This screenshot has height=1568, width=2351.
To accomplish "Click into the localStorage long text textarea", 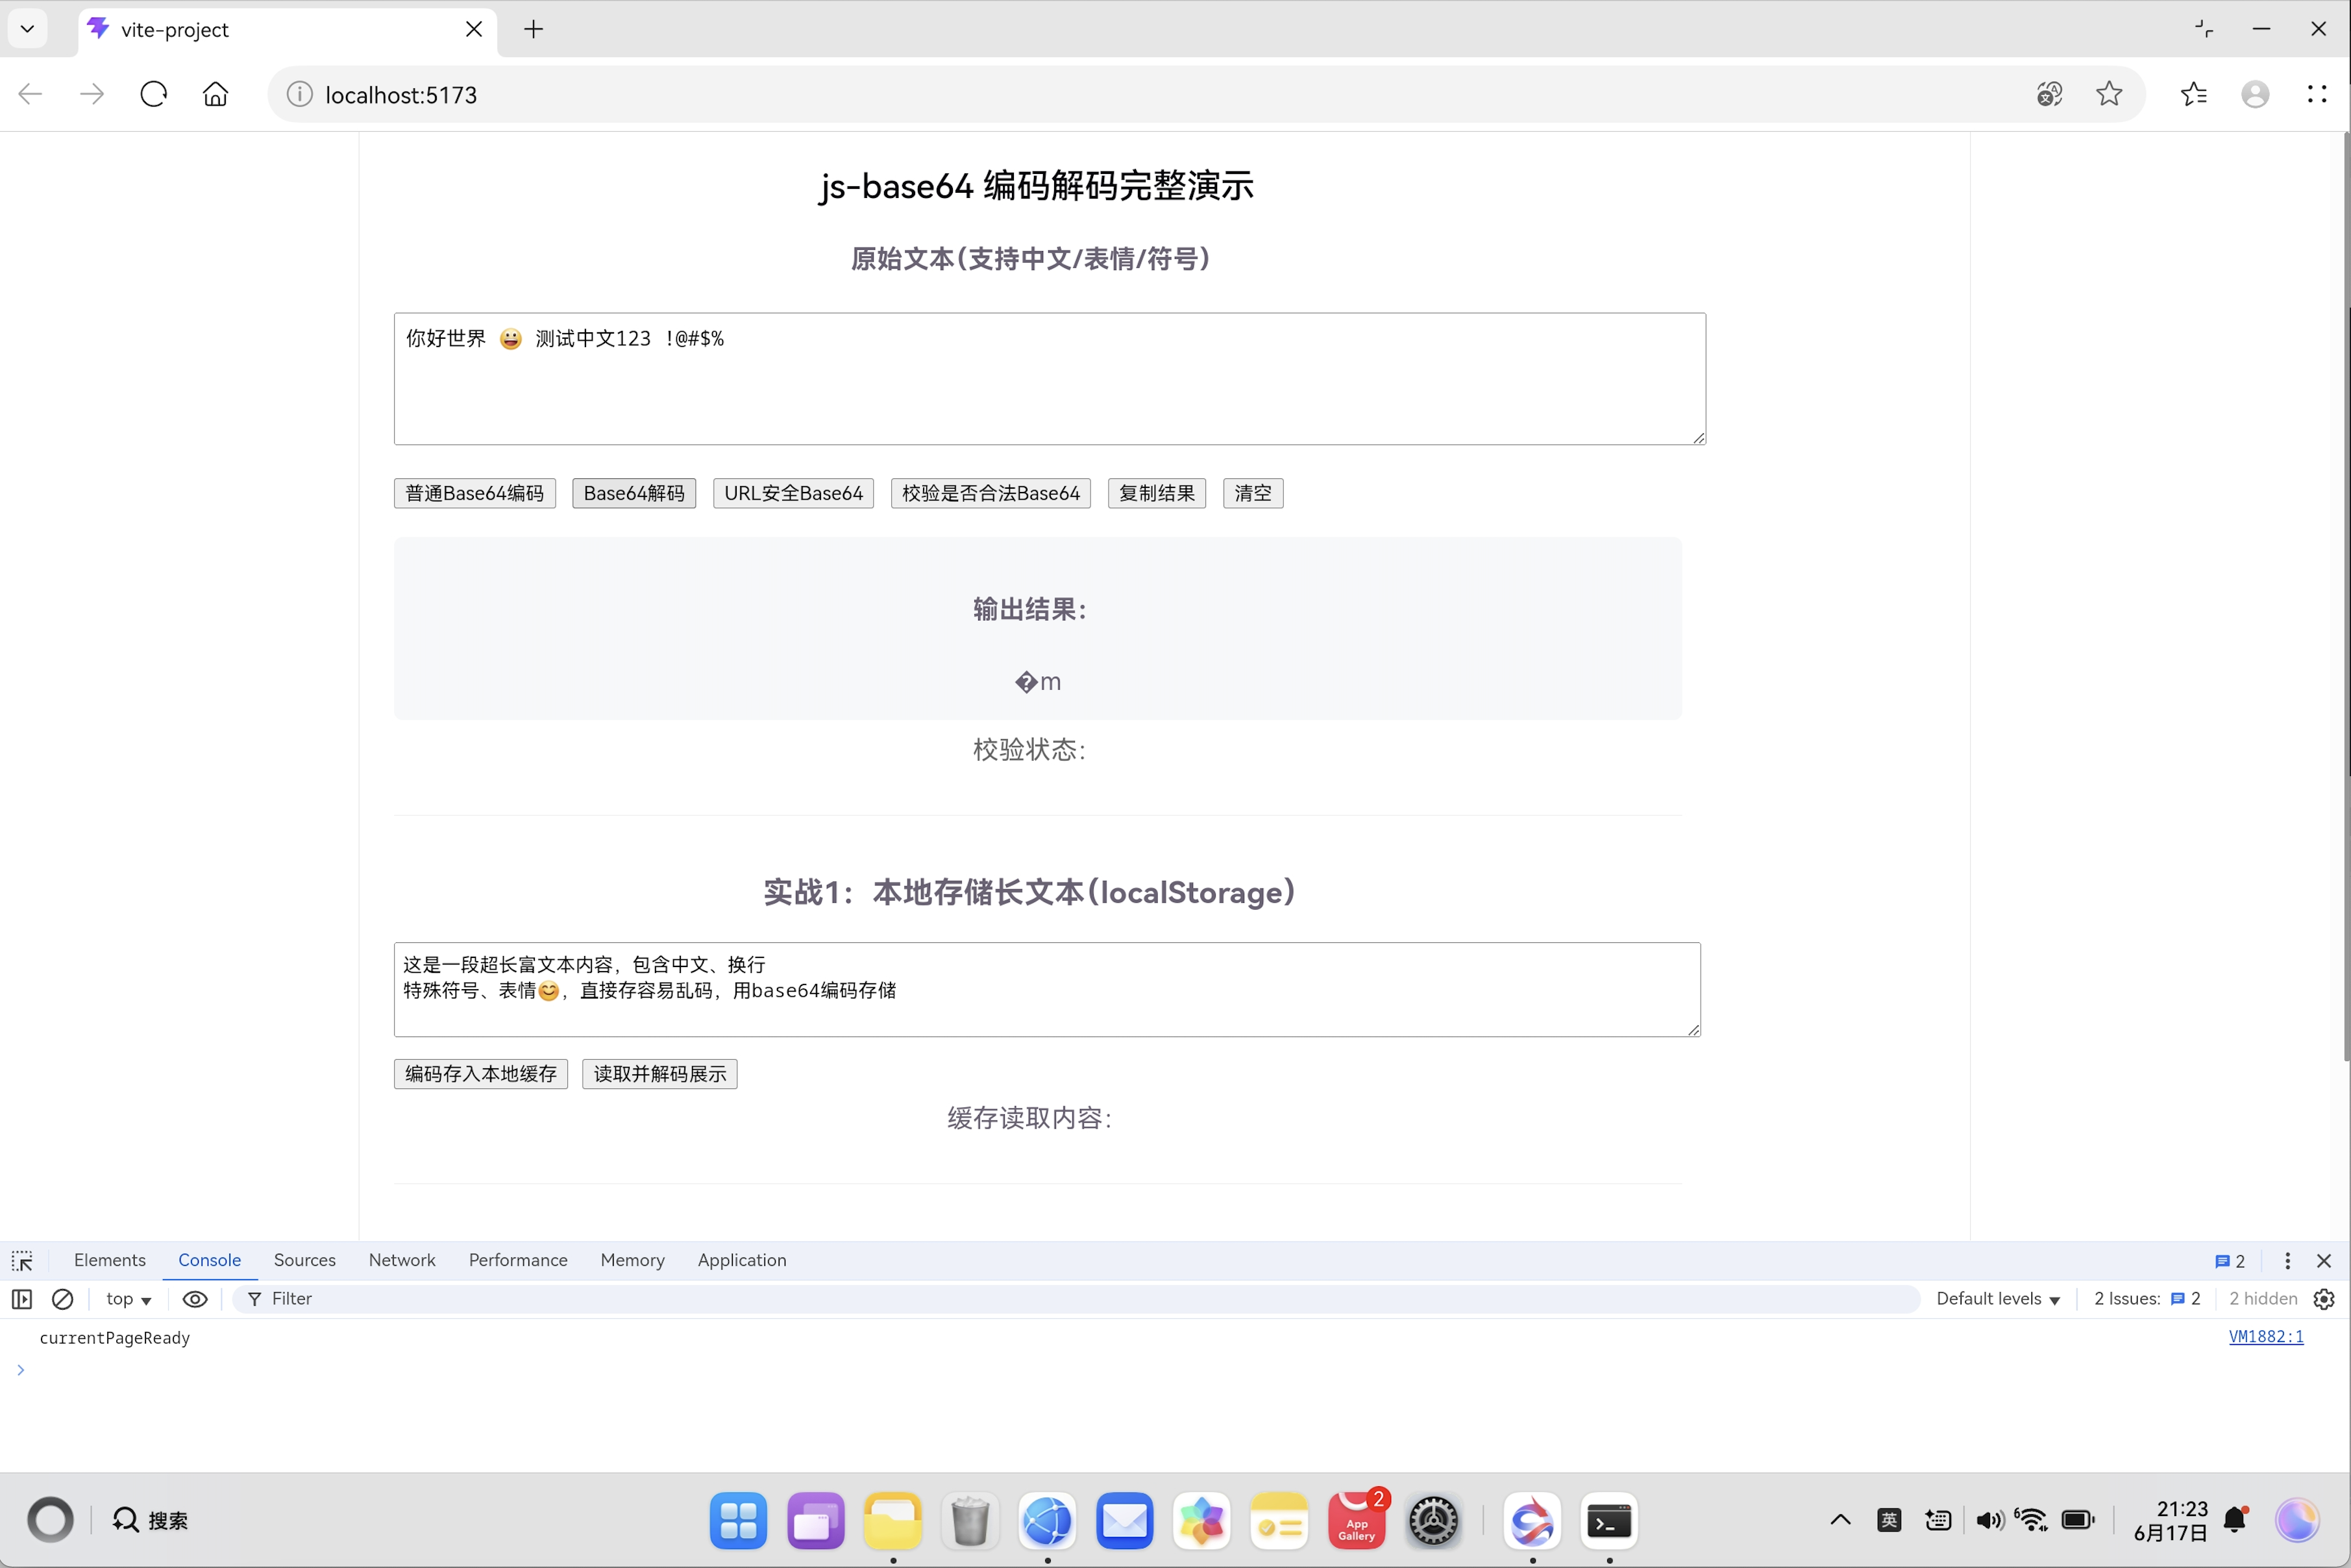I will coord(1046,989).
